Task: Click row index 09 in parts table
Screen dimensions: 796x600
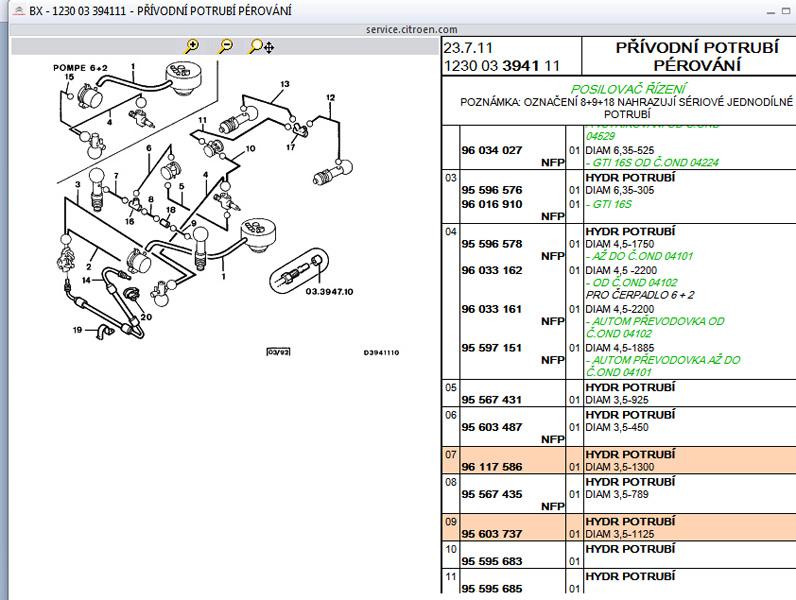Action: [451, 521]
